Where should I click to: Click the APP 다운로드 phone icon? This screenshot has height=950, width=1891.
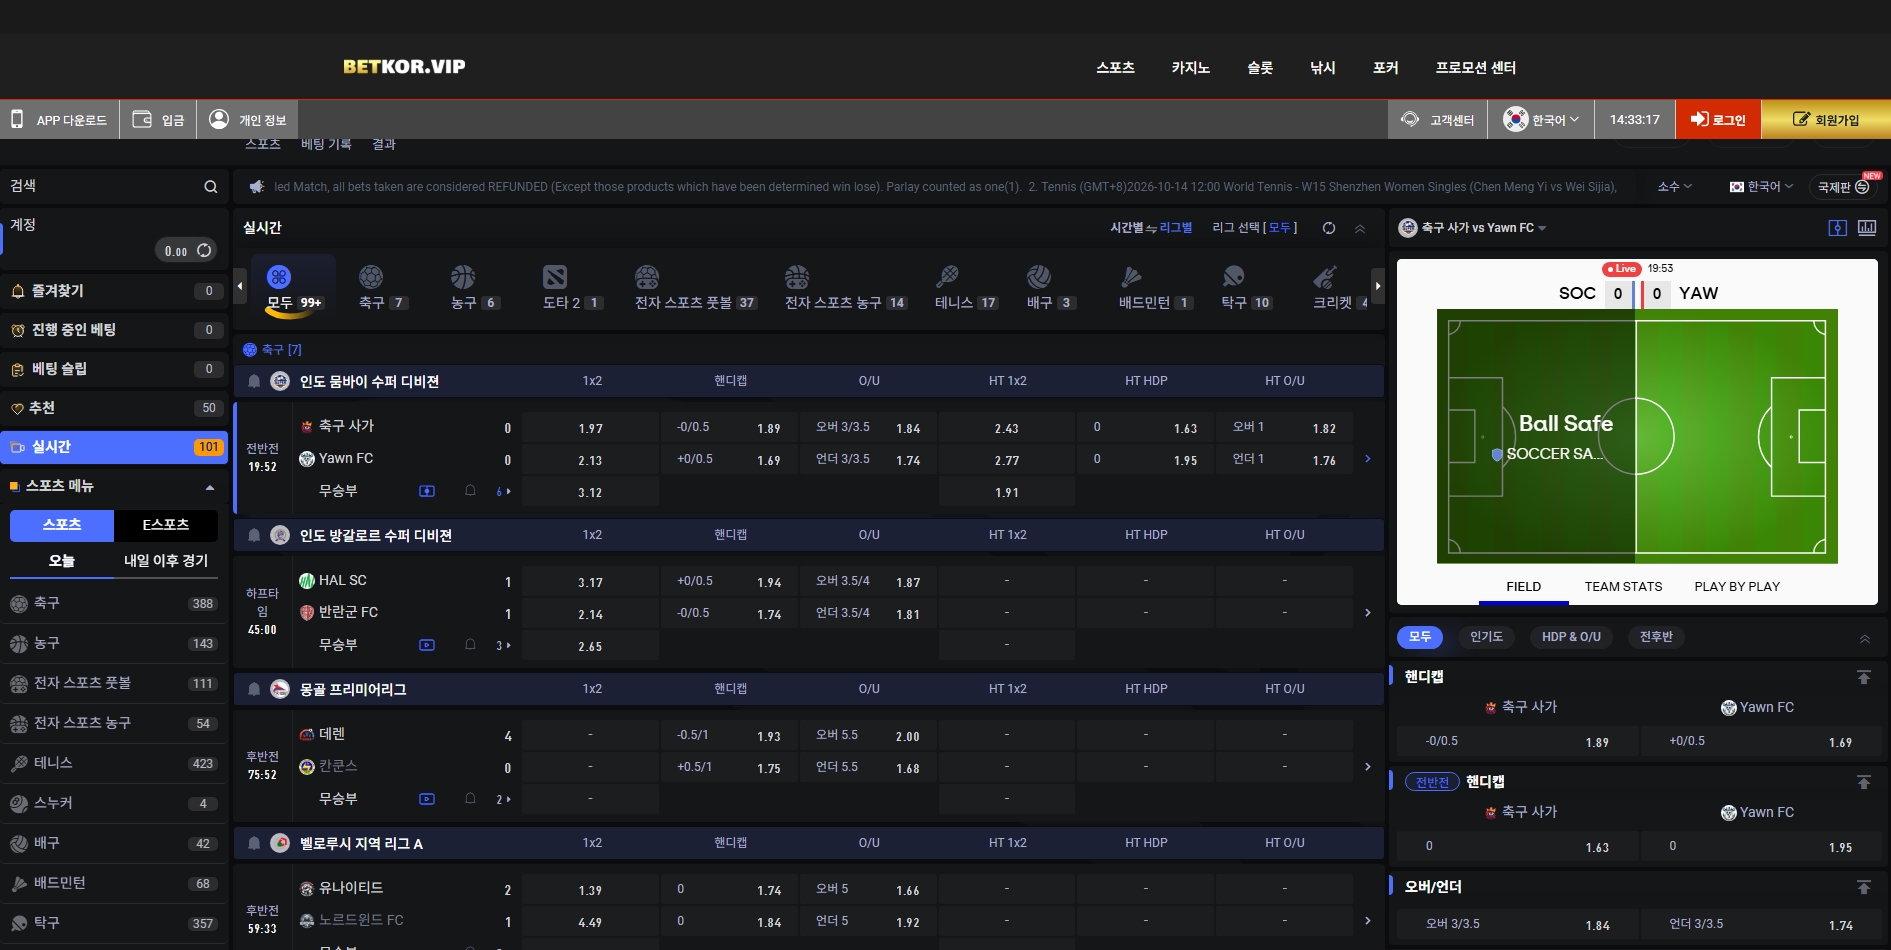pos(17,119)
